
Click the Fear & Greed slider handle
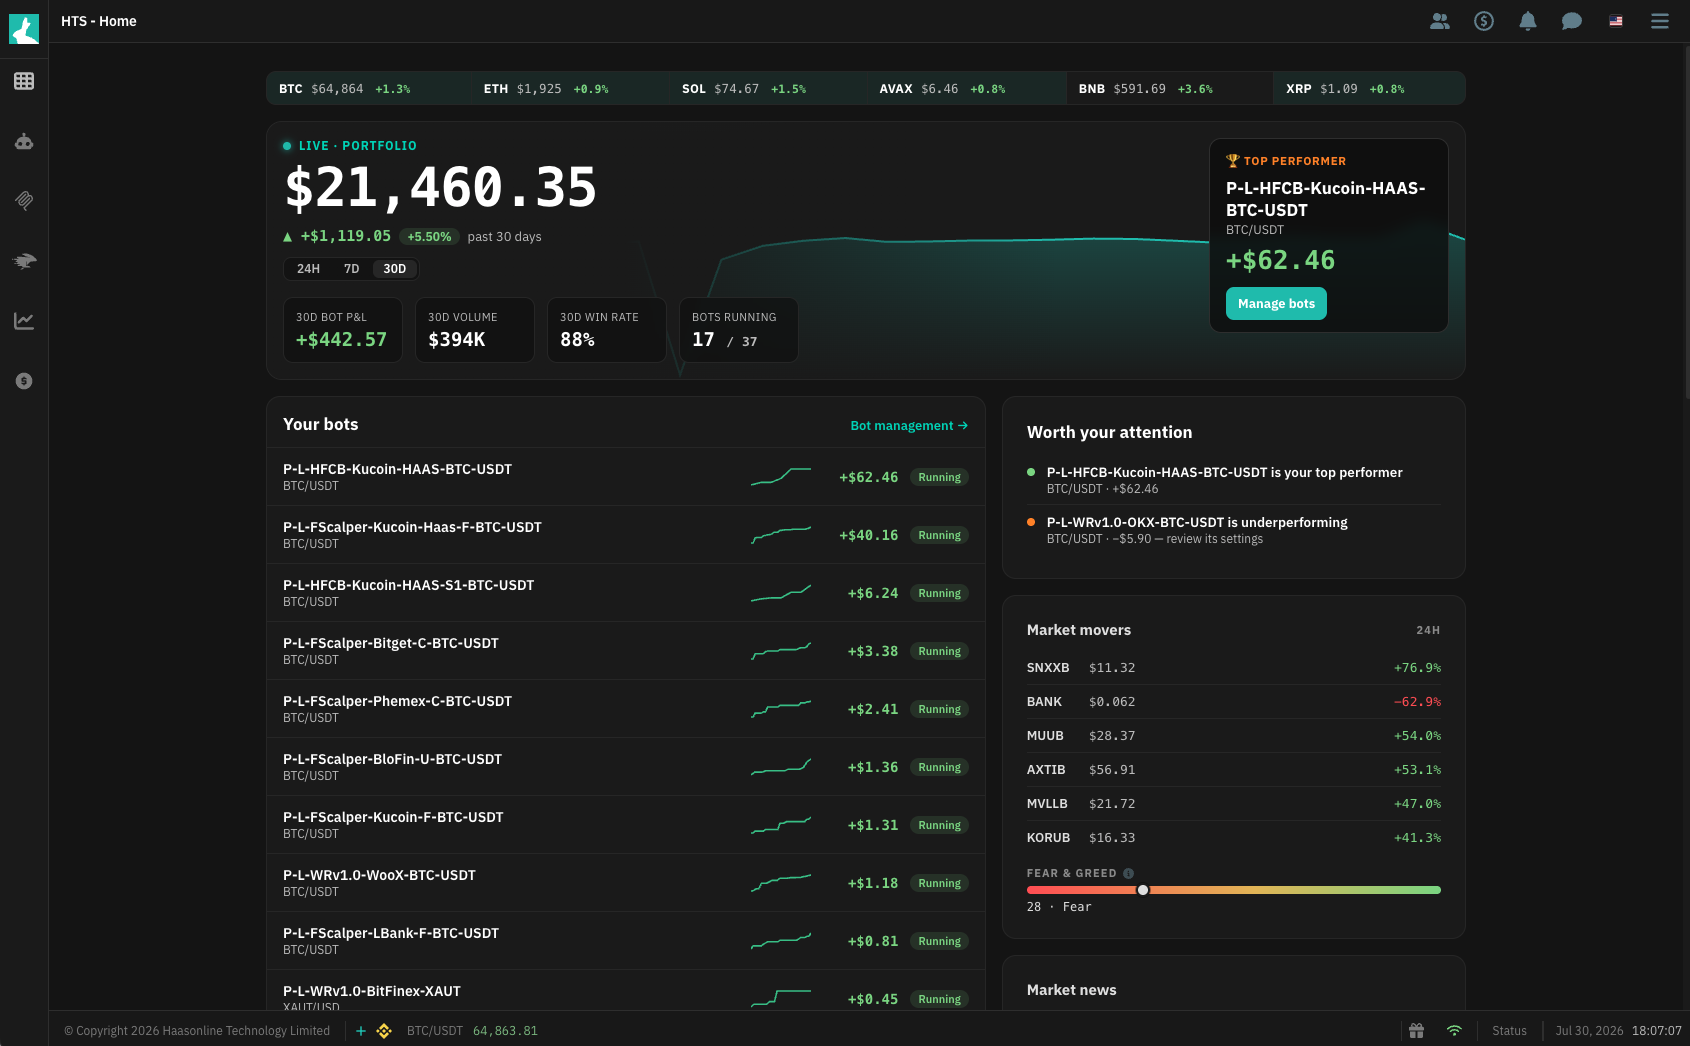[1143, 890]
